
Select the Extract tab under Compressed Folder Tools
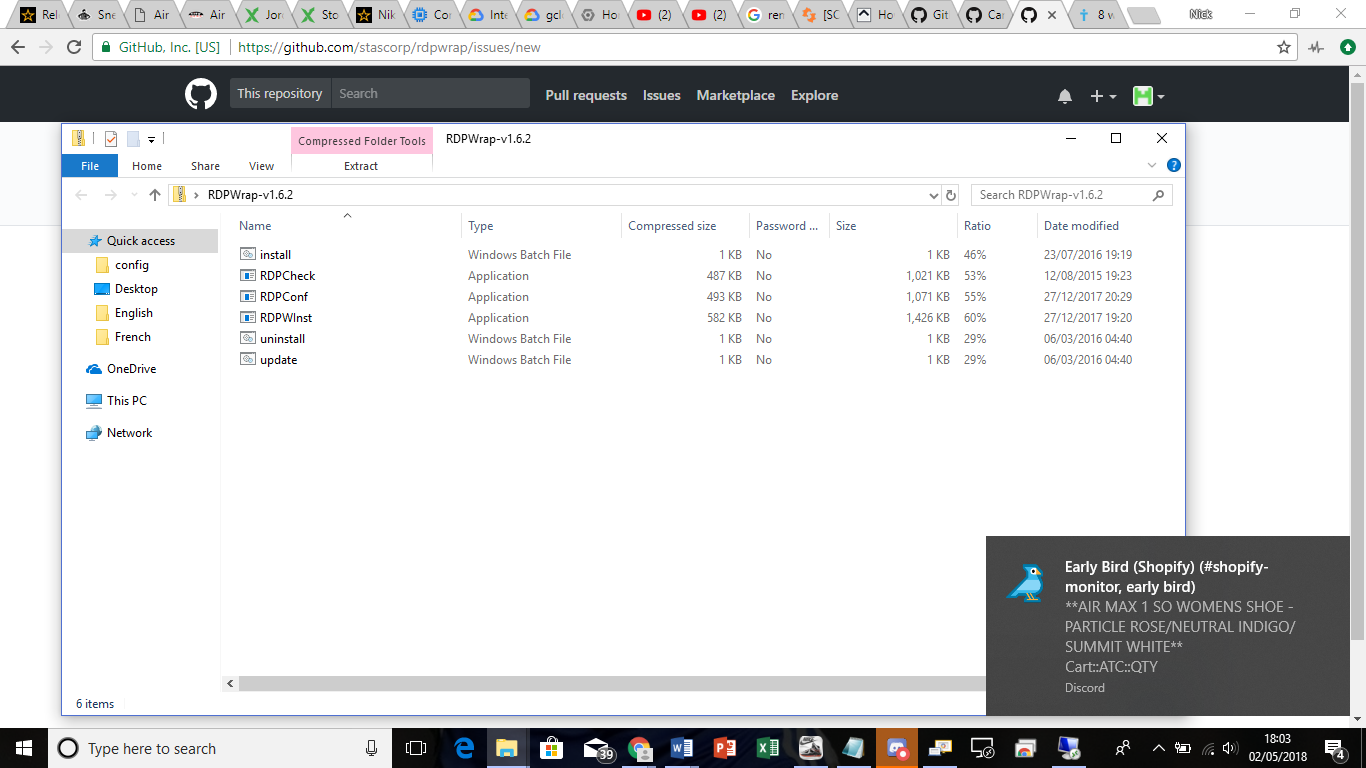point(361,166)
